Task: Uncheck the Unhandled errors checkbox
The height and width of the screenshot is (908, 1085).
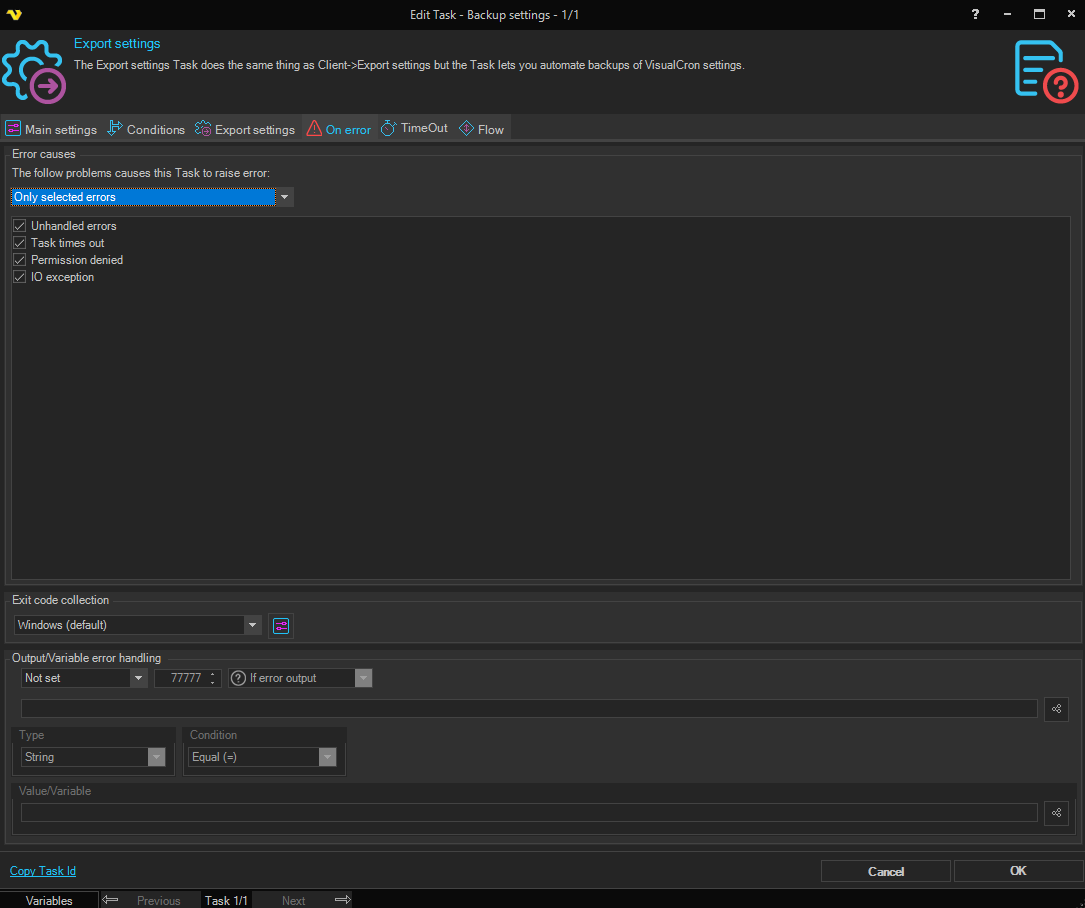Action: [19, 226]
